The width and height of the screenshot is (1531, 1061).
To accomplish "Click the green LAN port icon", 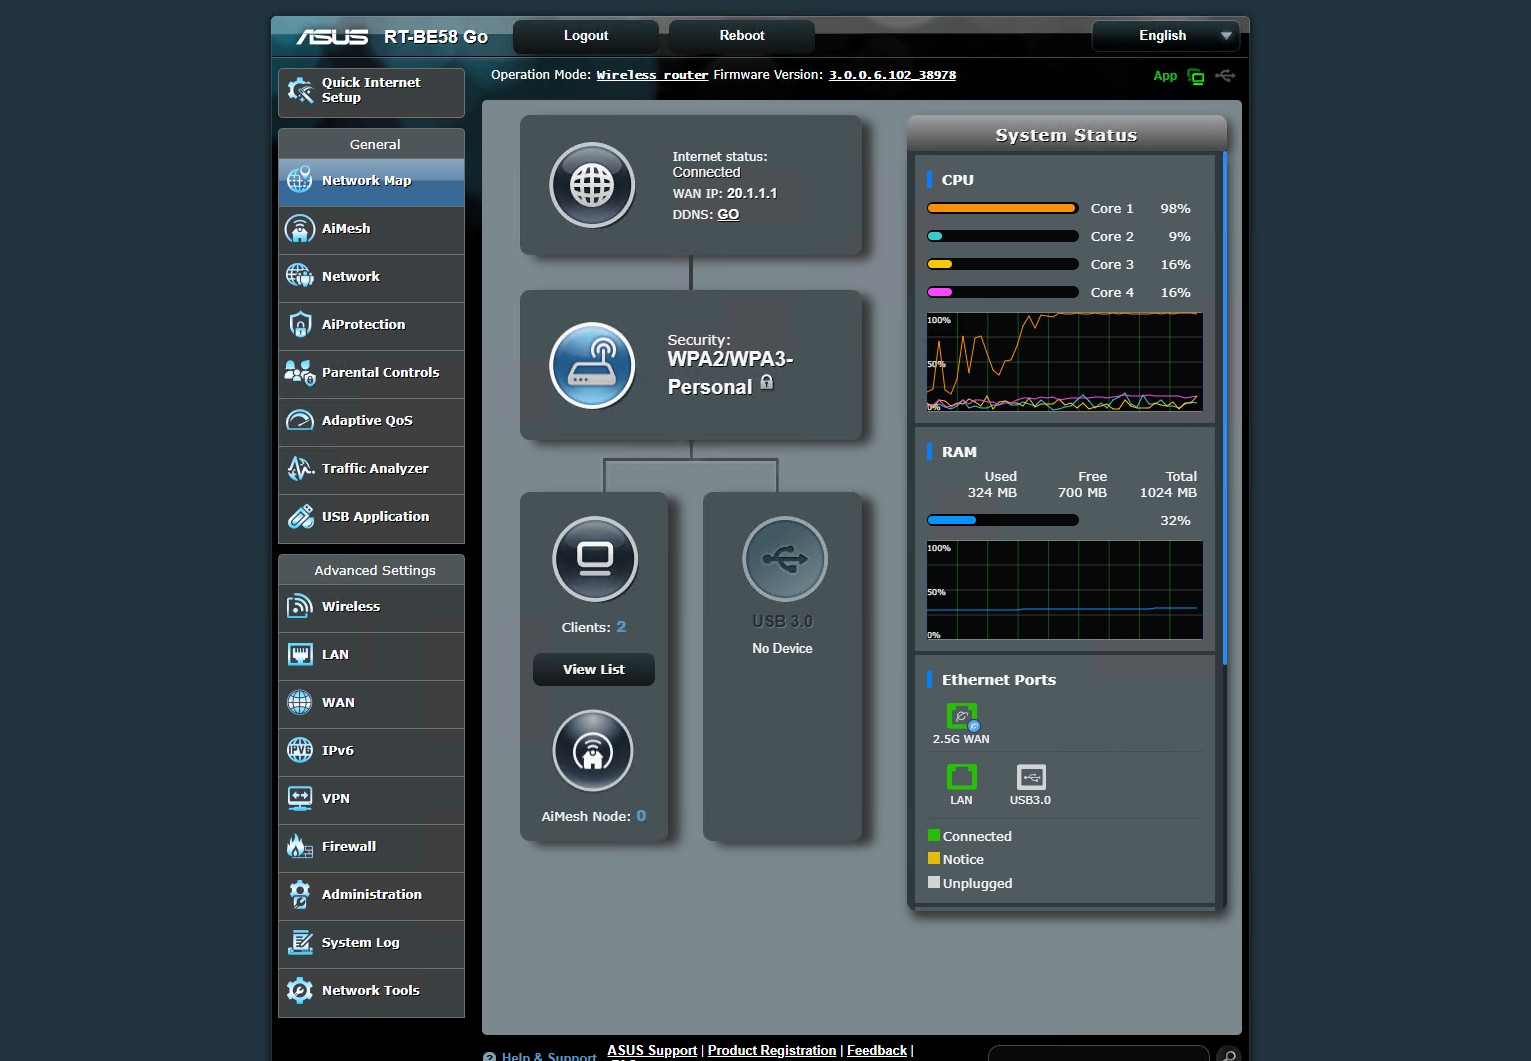I will point(961,777).
